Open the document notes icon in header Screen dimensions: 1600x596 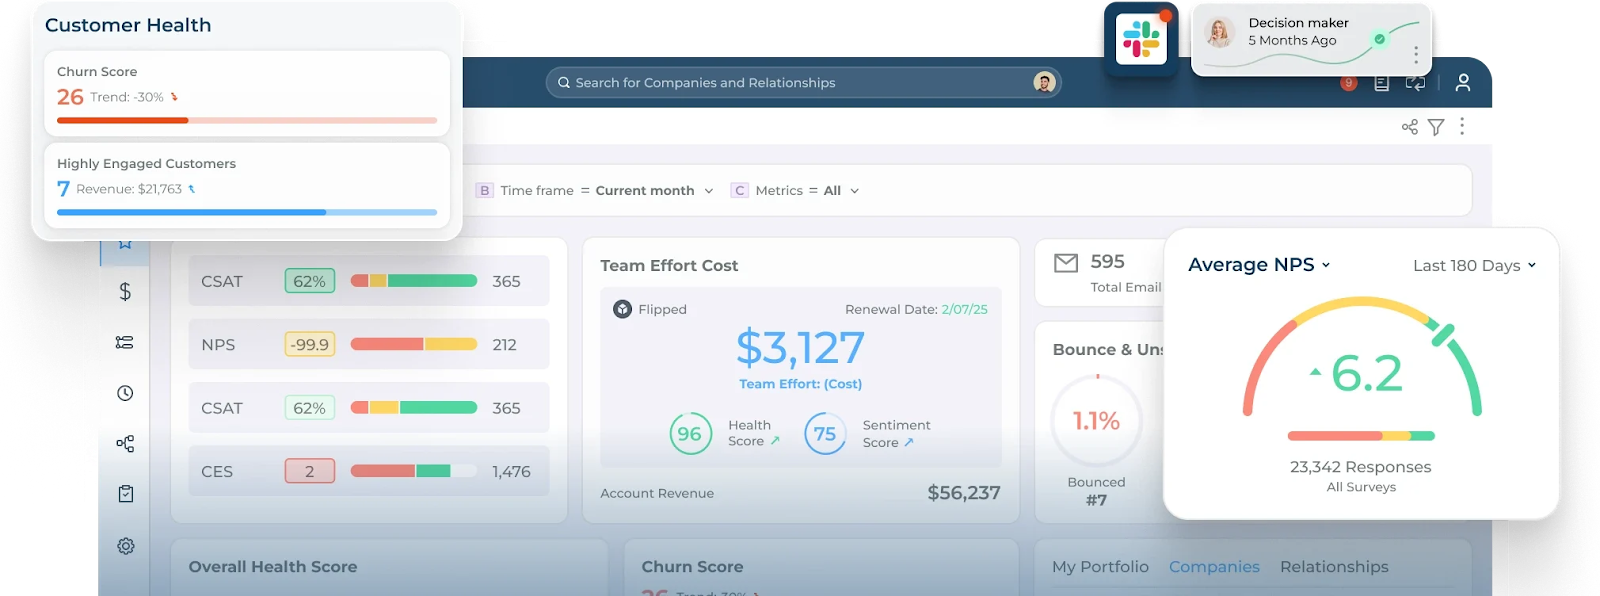[1381, 83]
